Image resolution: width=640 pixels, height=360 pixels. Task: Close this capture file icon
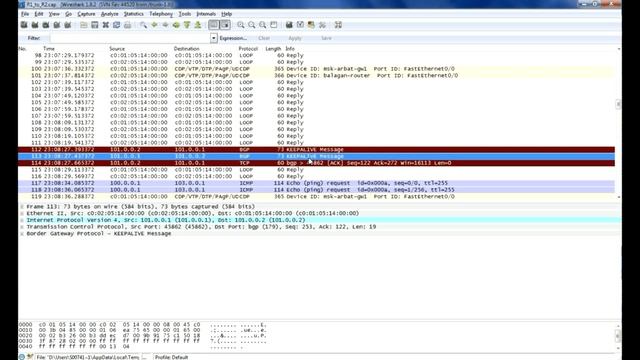pyautogui.click(x=106, y=25)
